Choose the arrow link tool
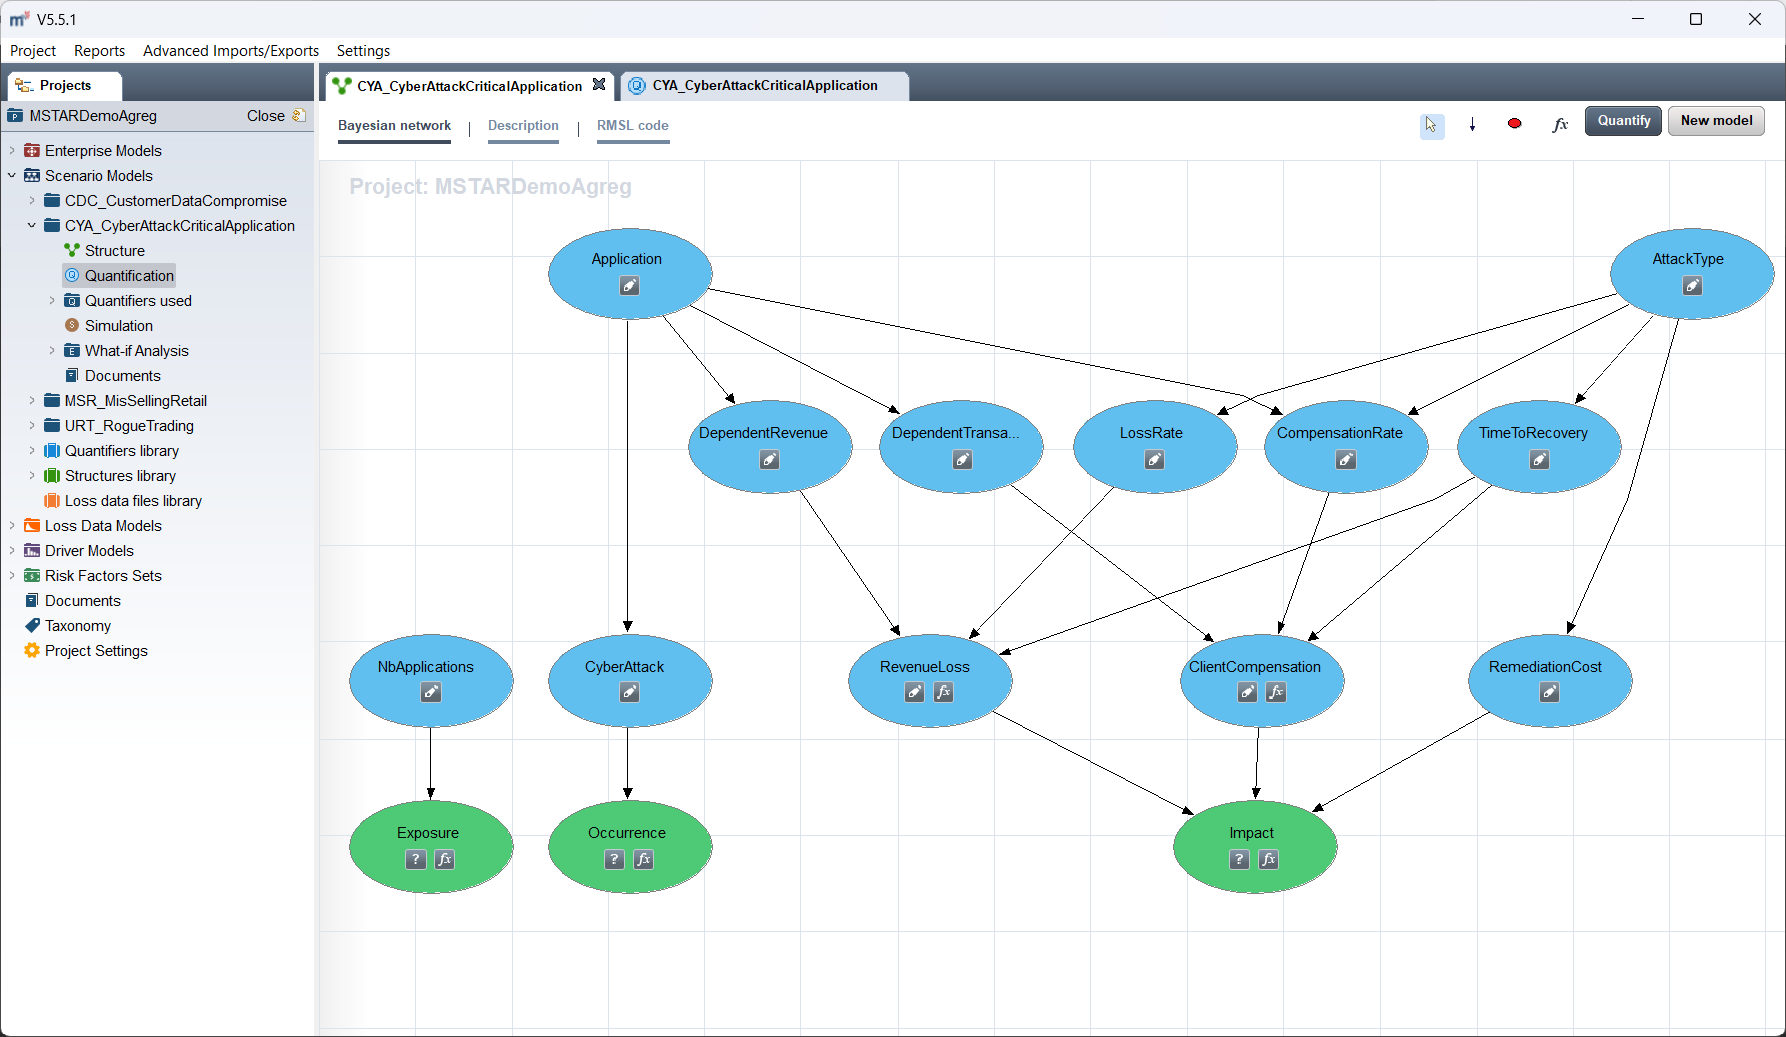1786x1037 pixels. coord(1472,124)
